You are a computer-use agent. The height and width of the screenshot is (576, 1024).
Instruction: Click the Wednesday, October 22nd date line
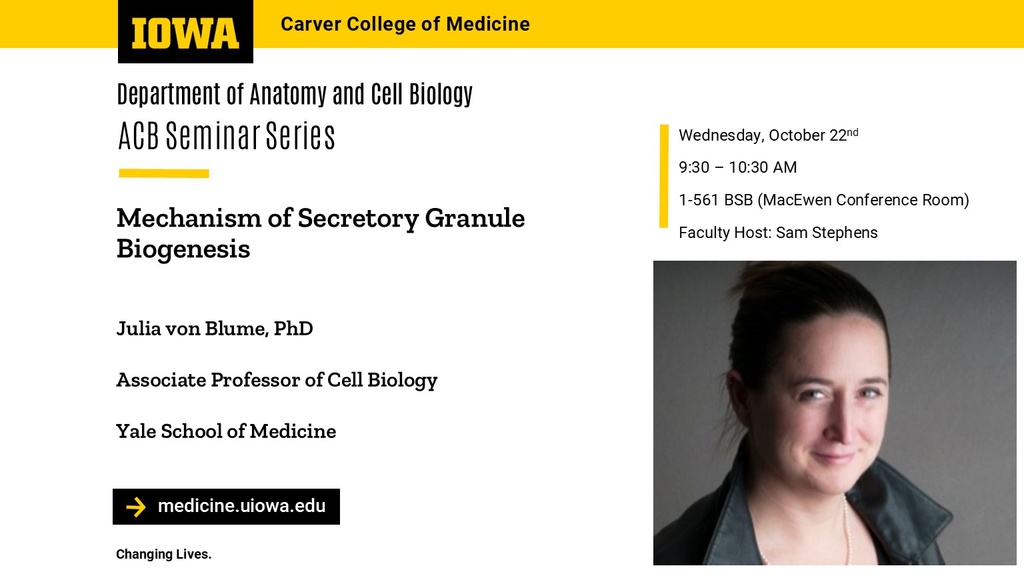(768, 135)
